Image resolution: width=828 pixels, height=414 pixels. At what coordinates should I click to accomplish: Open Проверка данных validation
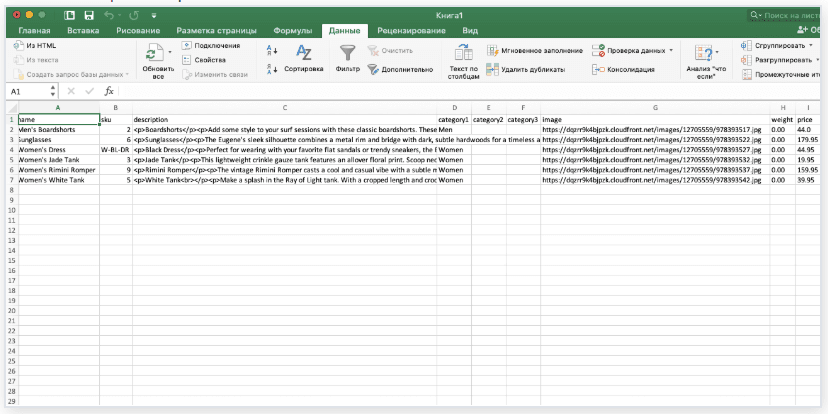click(x=629, y=51)
